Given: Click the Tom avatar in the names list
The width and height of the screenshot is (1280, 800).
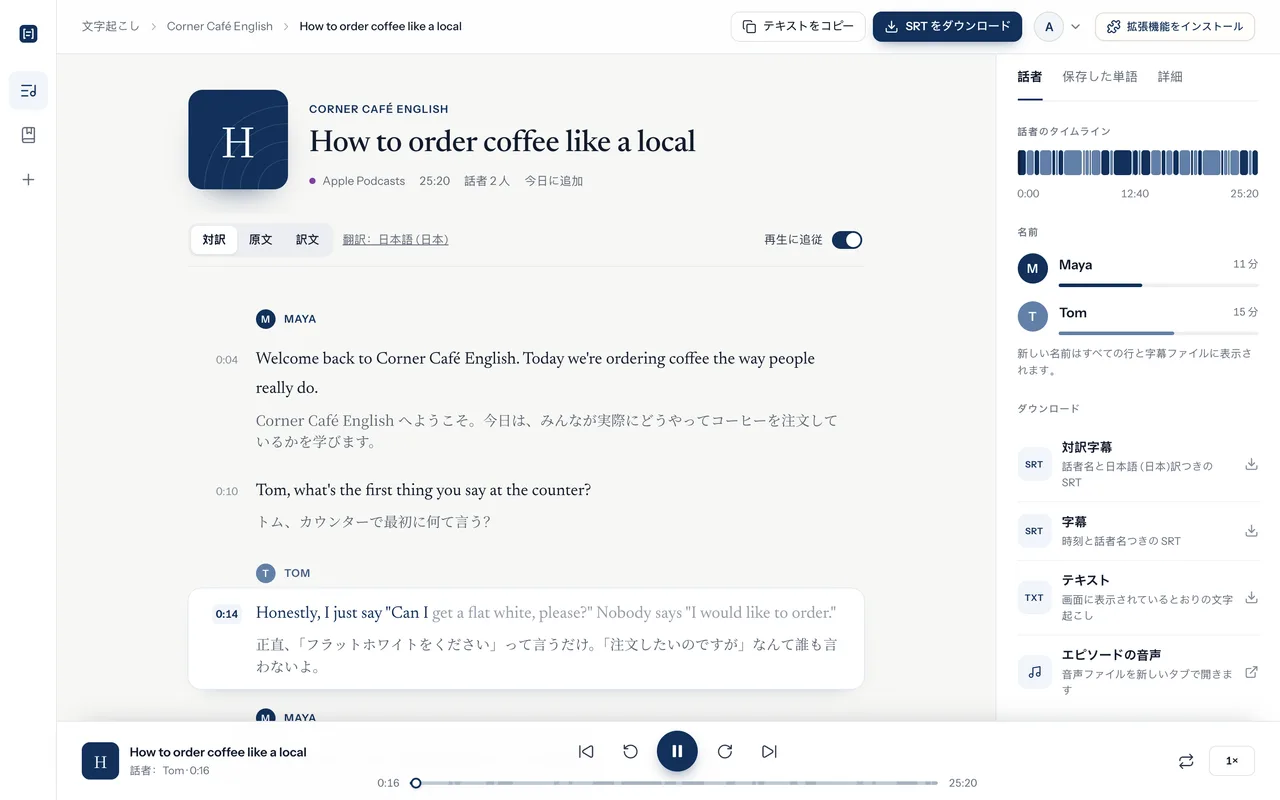Looking at the screenshot, I should (1033, 316).
